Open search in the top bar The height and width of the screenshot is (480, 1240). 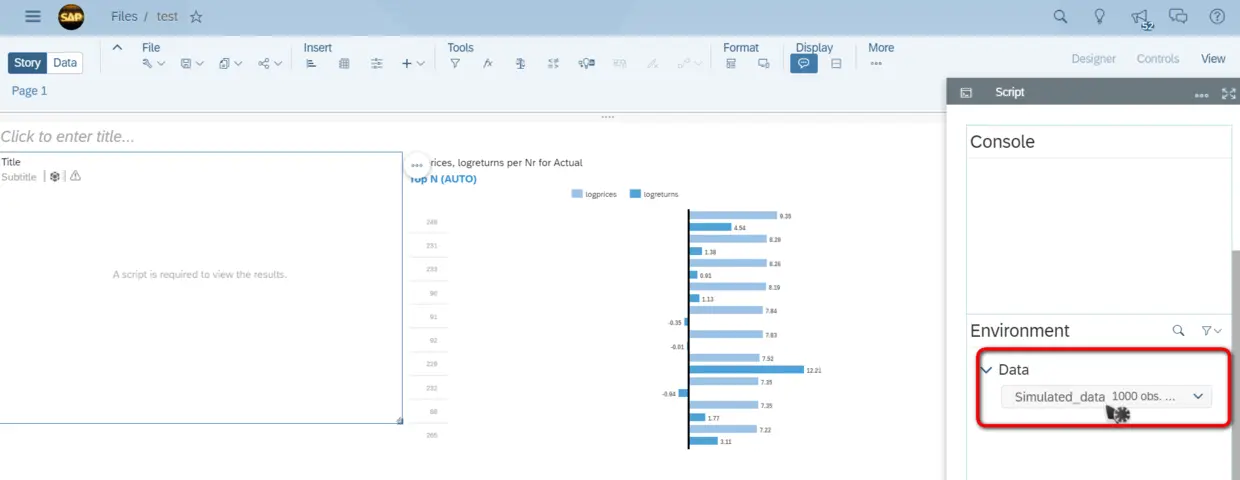pyautogui.click(x=1061, y=16)
